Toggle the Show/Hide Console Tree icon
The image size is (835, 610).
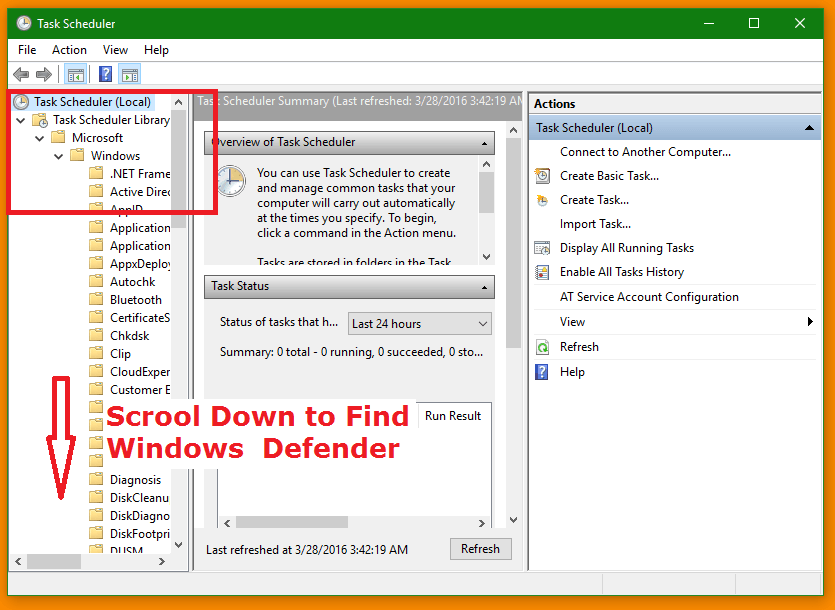(x=75, y=74)
